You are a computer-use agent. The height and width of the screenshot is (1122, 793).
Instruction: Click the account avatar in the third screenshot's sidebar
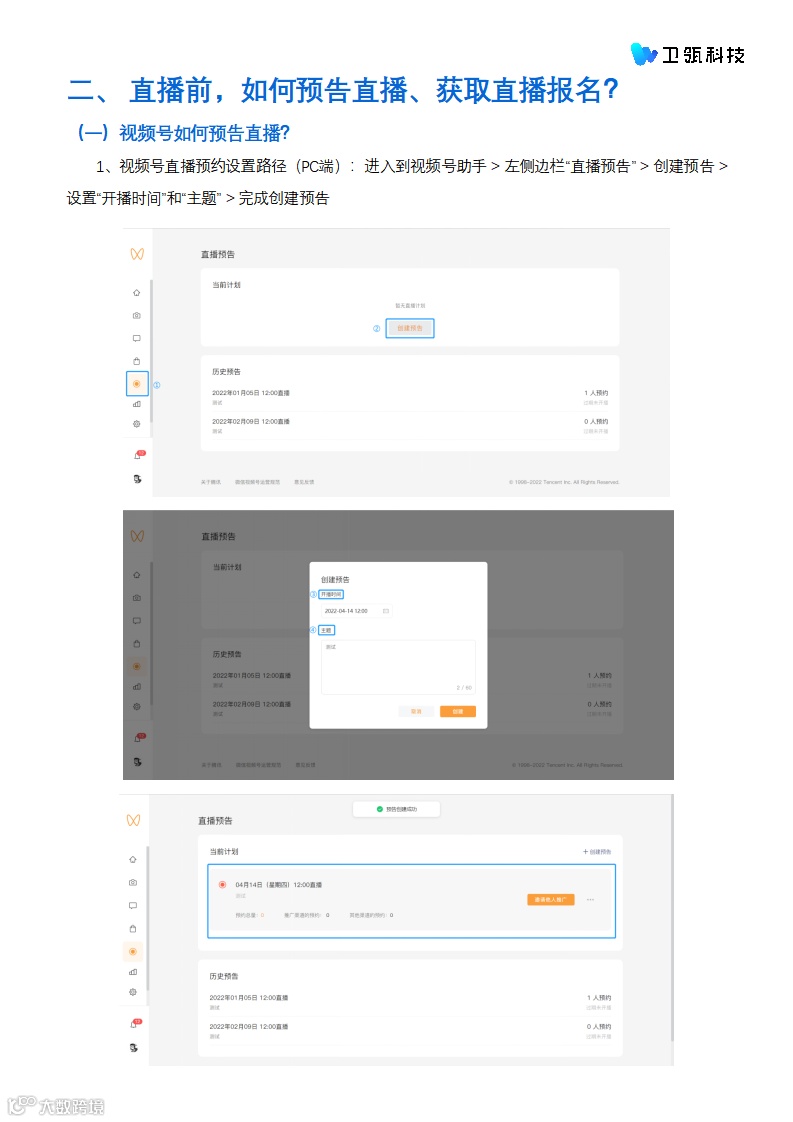[x=133, y=1048]
